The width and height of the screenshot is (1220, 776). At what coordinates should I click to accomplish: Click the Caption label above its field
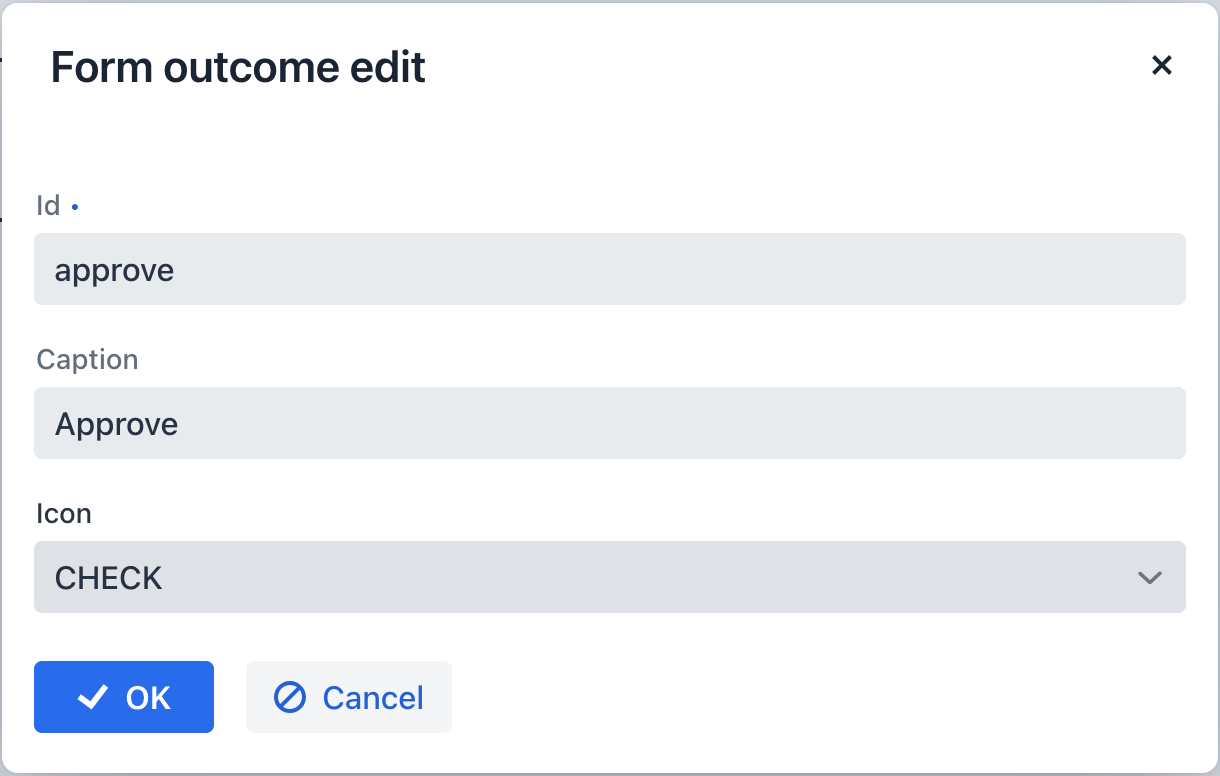pyautogui.click(x=87, y=359)
